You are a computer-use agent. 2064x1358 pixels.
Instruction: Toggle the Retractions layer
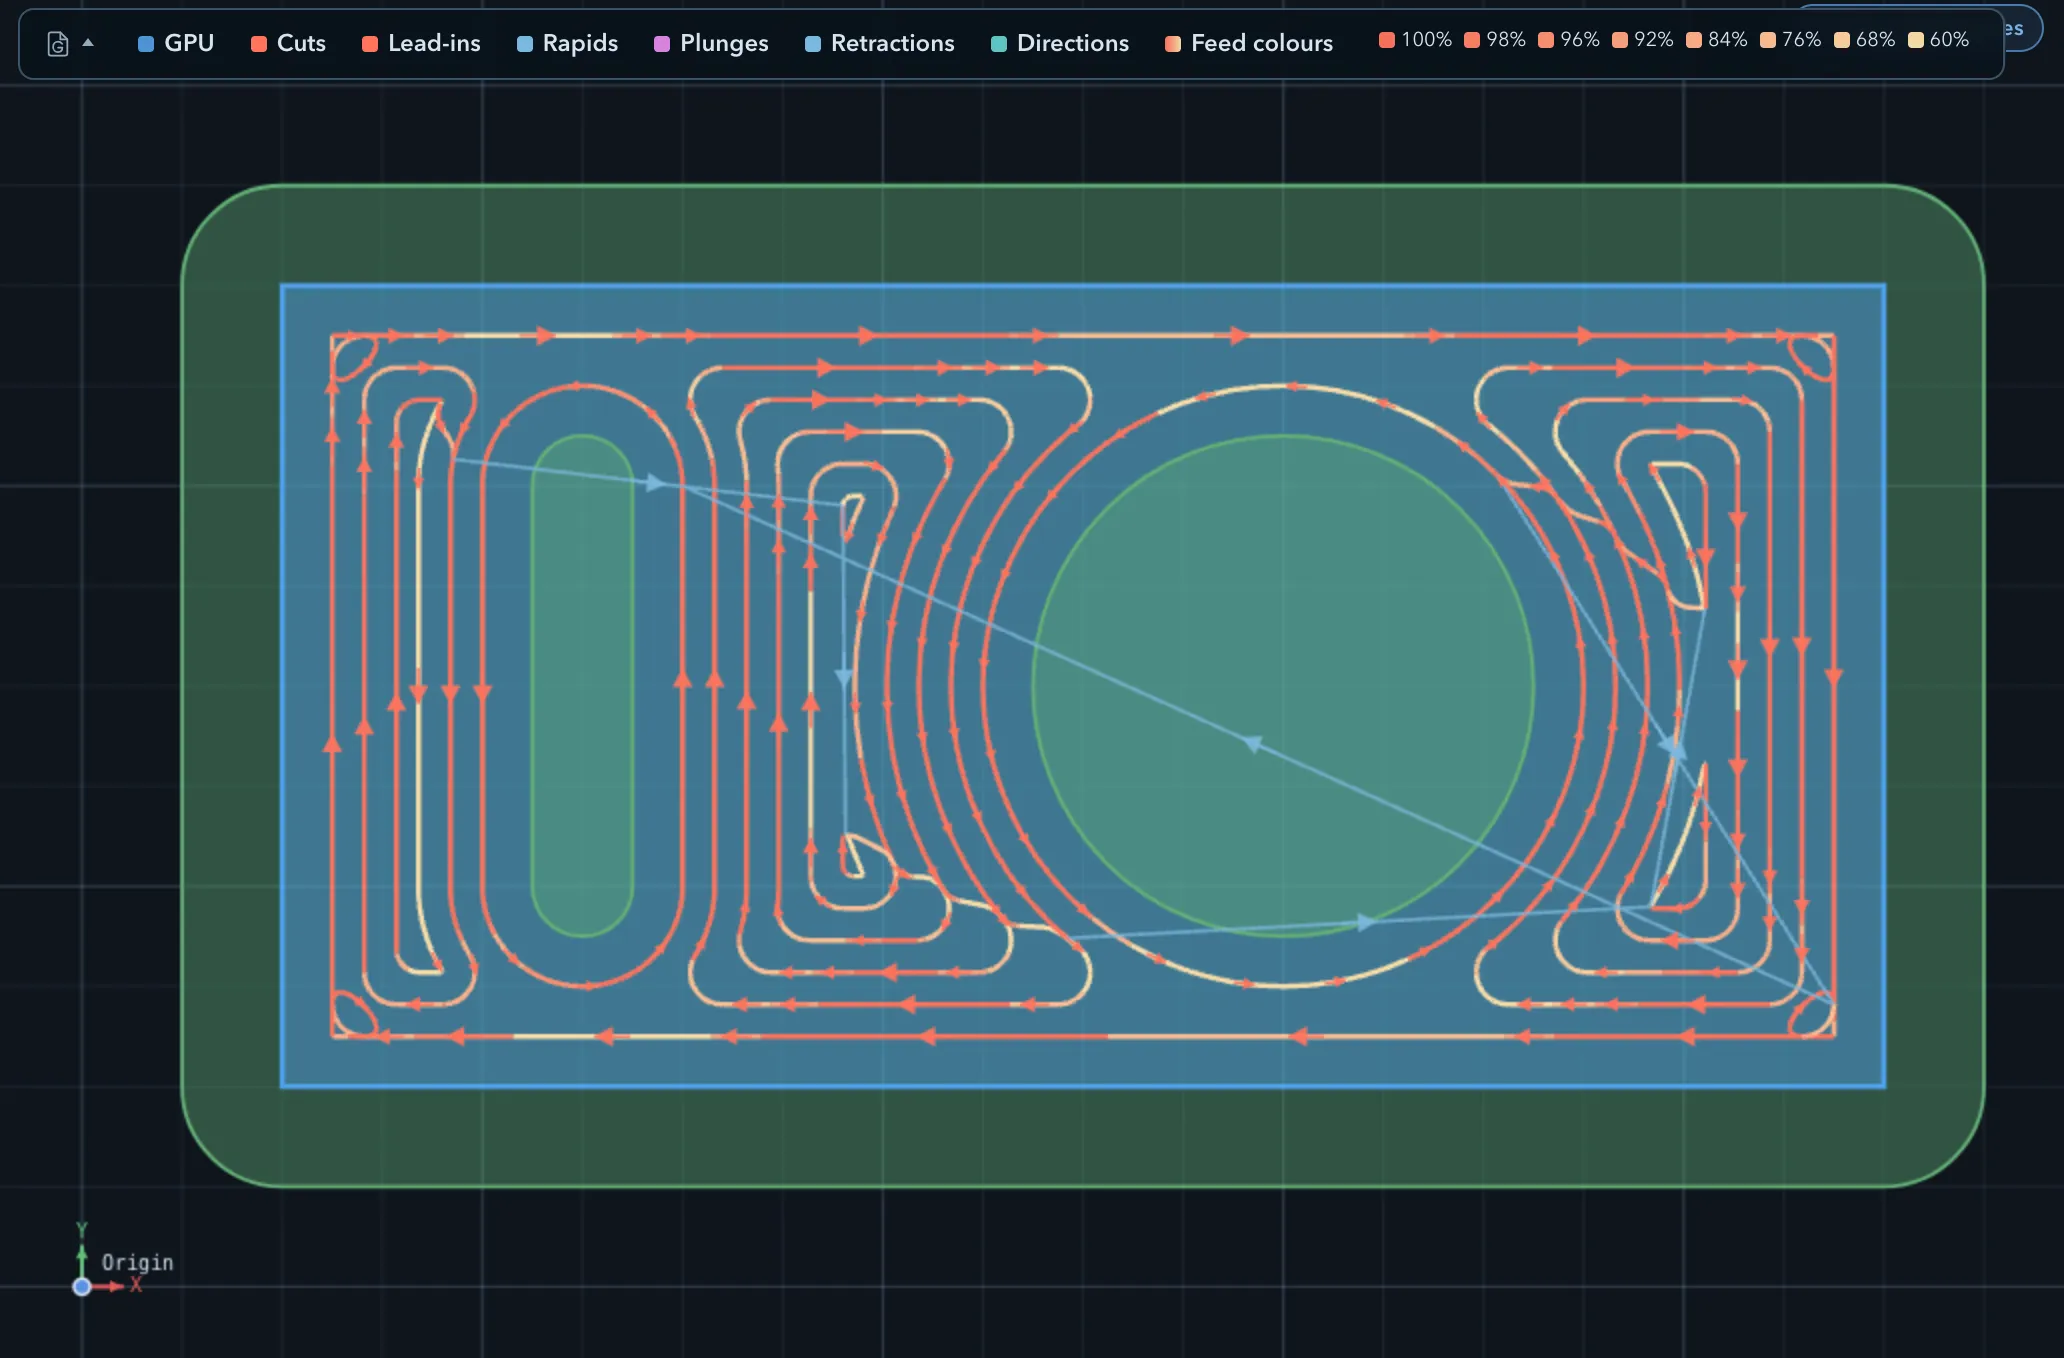tap(880, 43)
